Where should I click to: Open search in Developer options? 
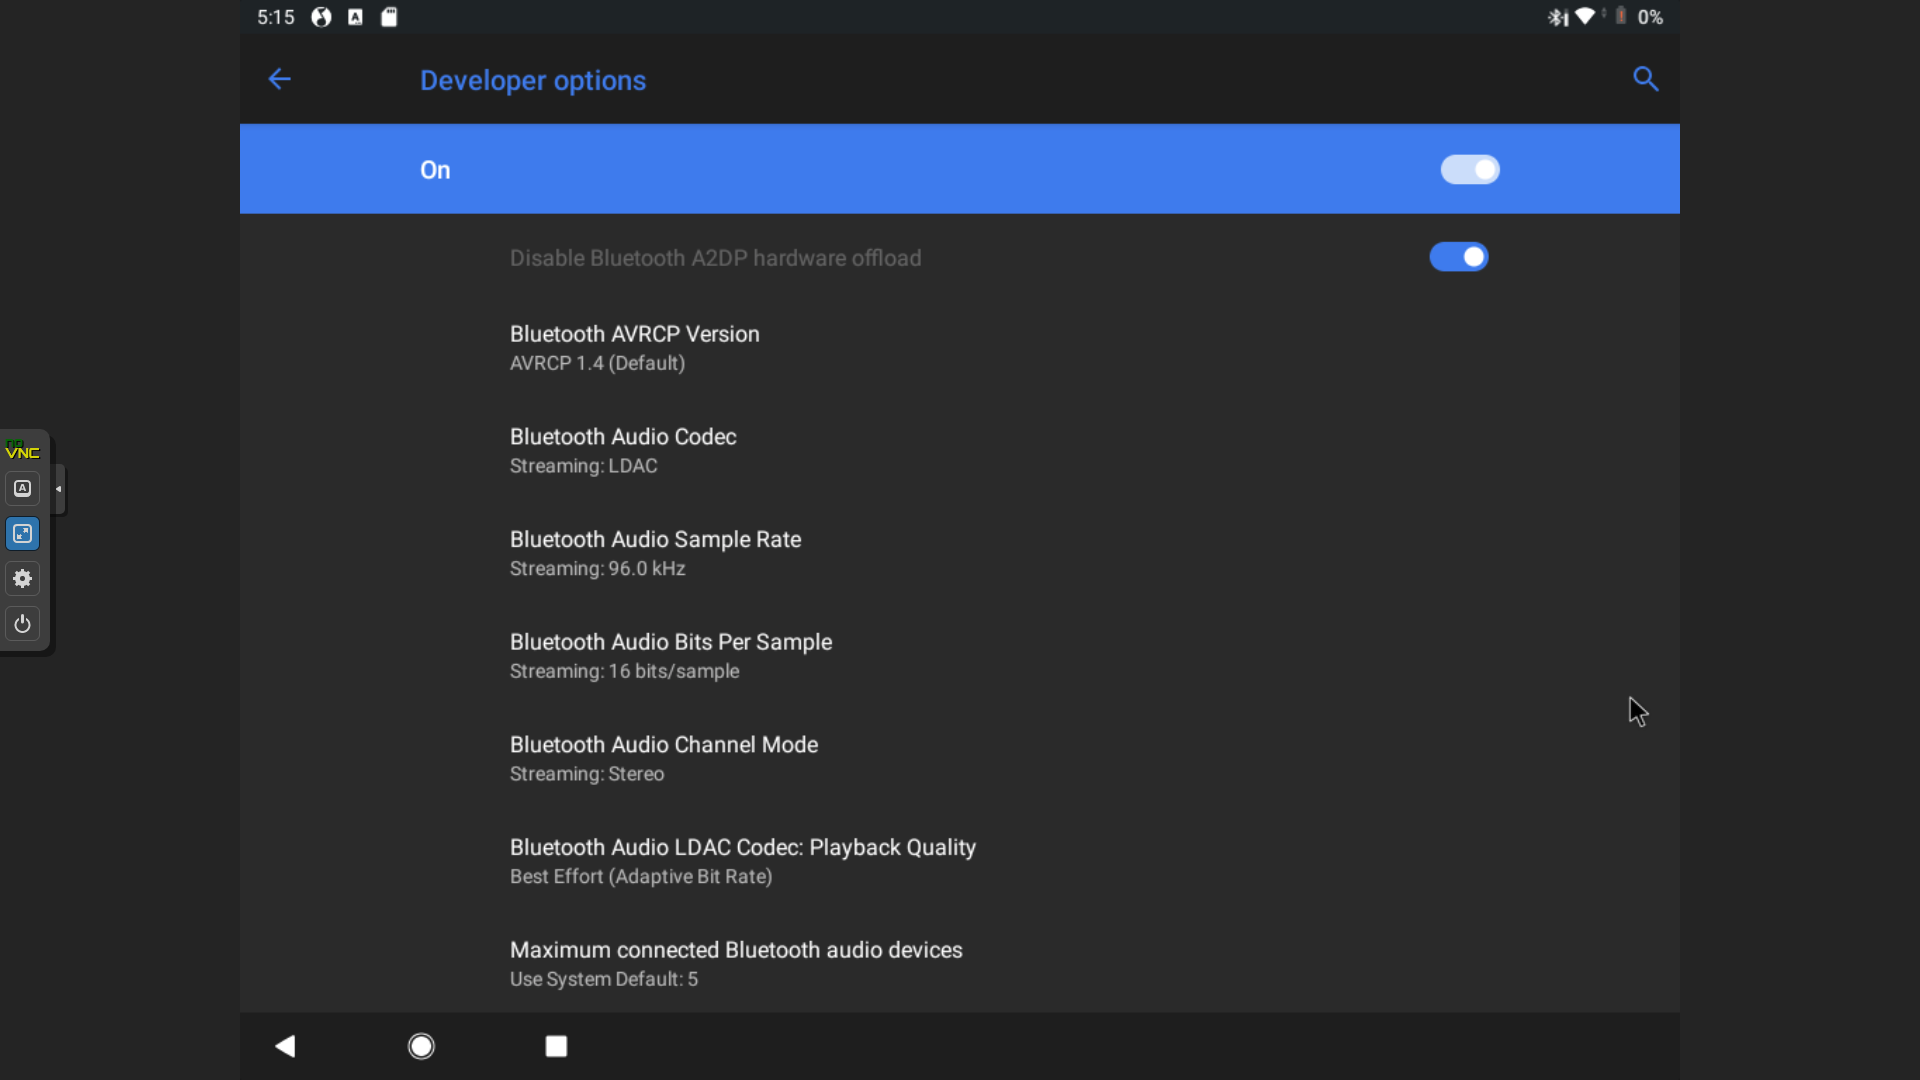(1645, 79)
